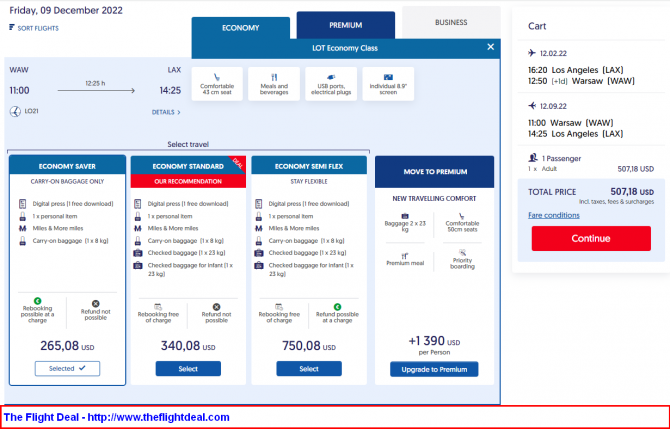Click Economy Saver Miles & More icon
Viewport: 670px width, 429px height.
tap(23, 229)
